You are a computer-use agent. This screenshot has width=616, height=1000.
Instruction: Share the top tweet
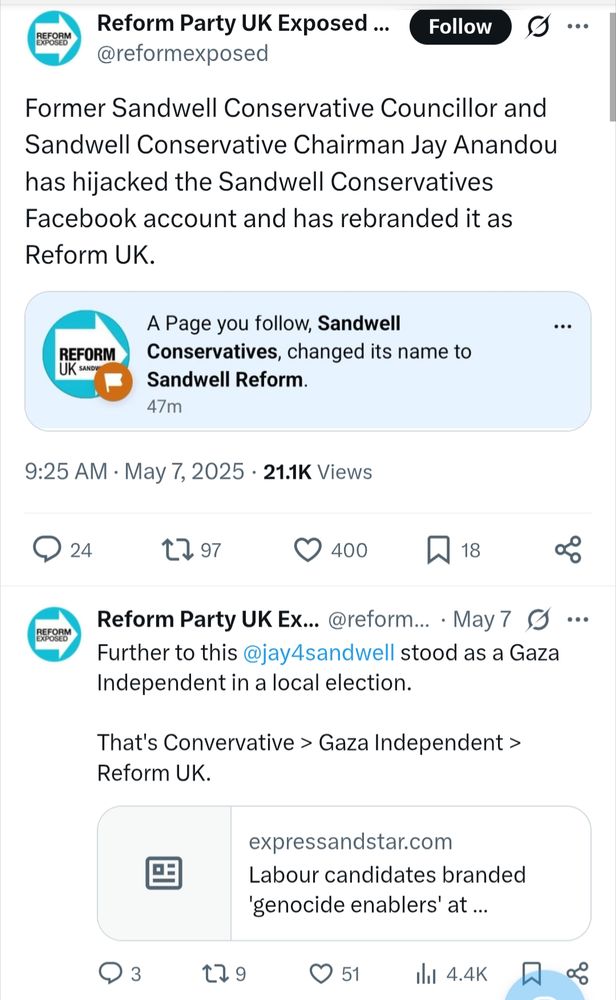point(567,549)
